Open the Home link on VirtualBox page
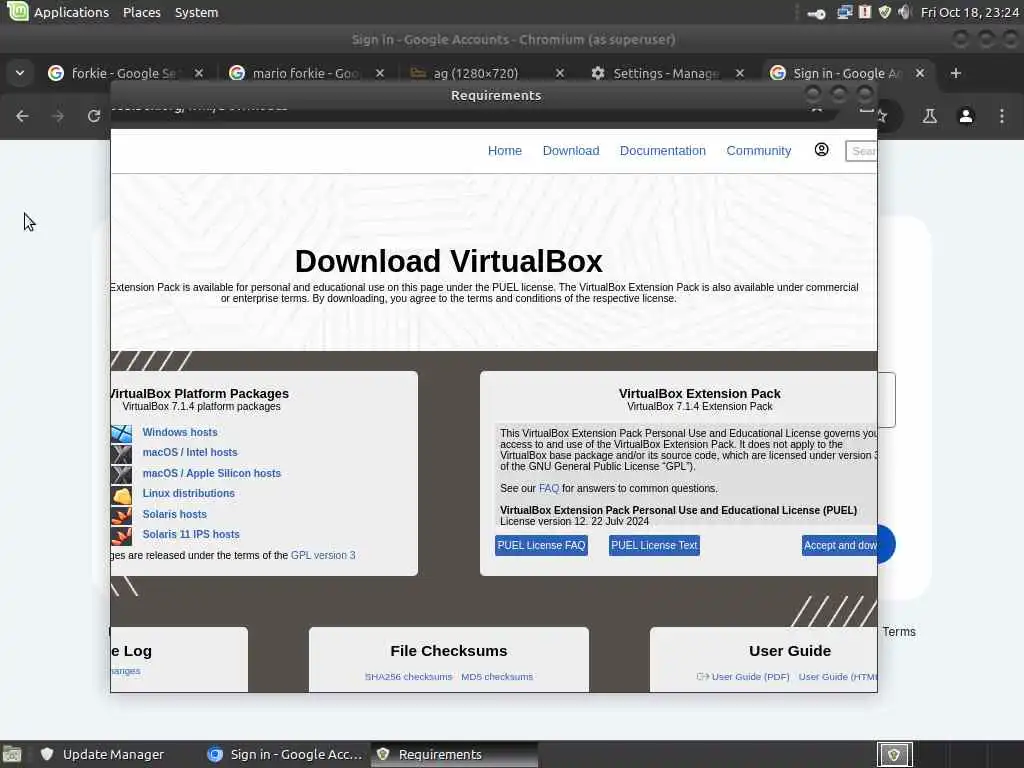This screenshot has height=768, width=1024. click(505, 151)
